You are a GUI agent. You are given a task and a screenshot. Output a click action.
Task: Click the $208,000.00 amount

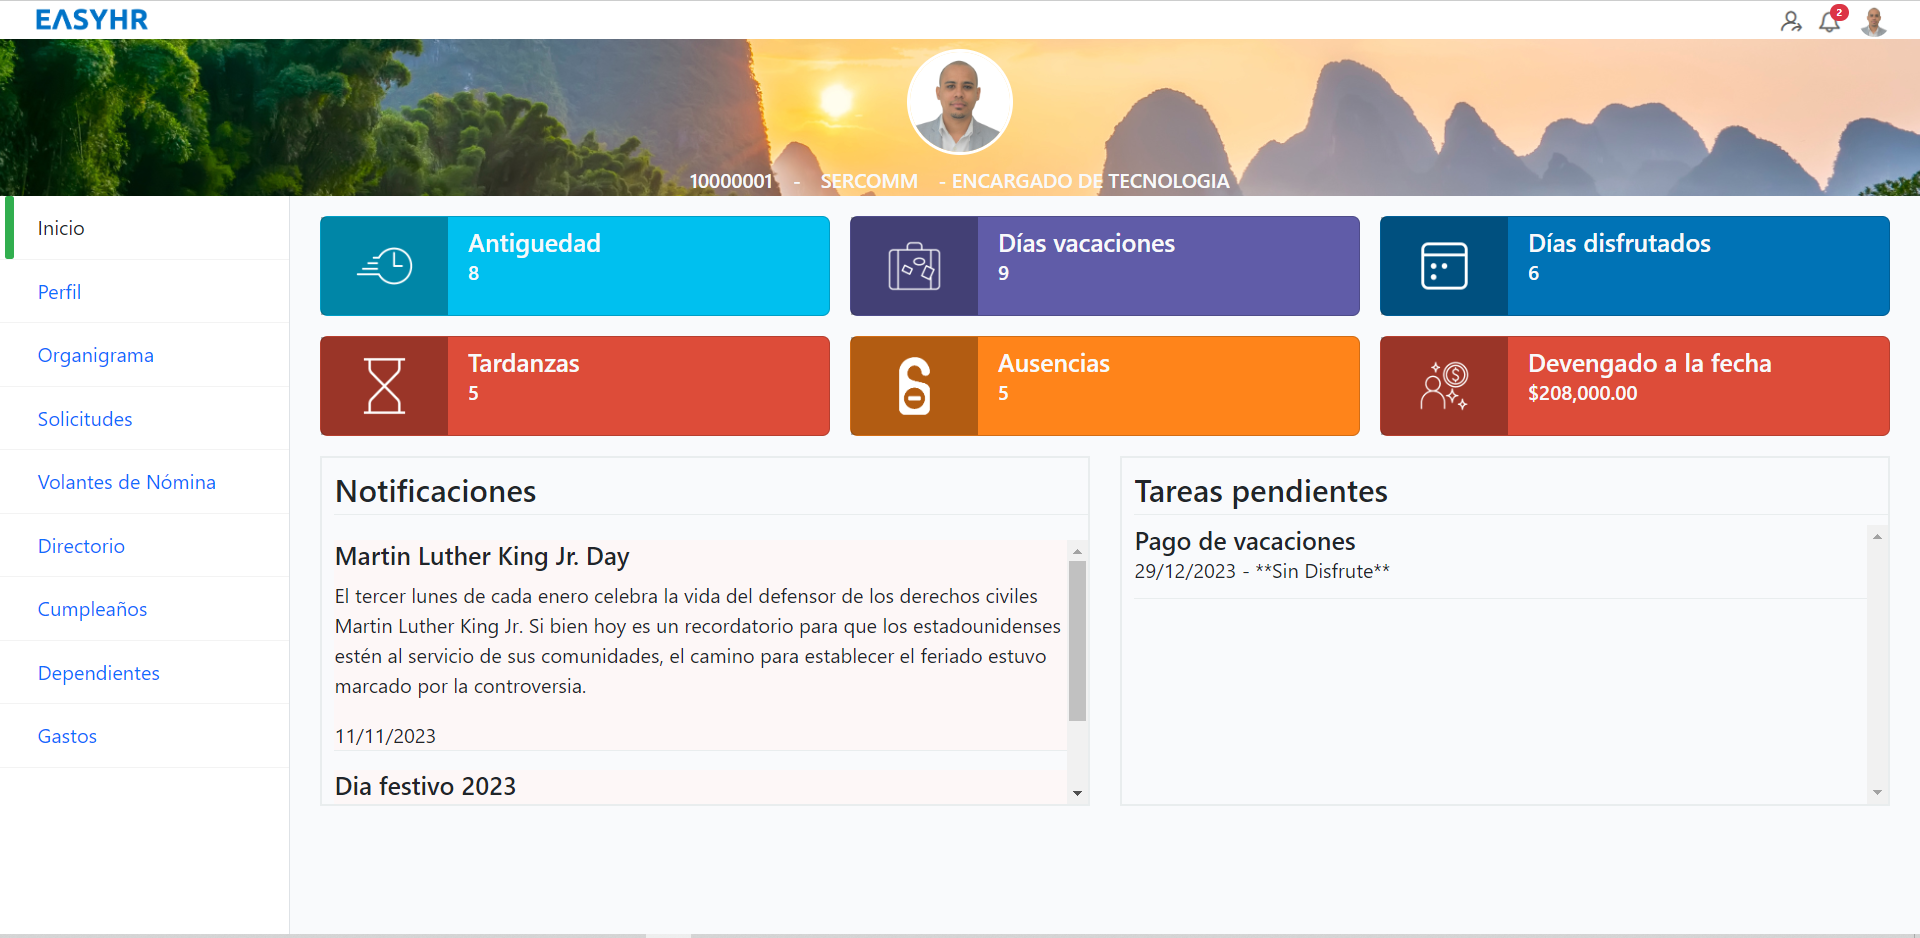(x=1583, y=393)
